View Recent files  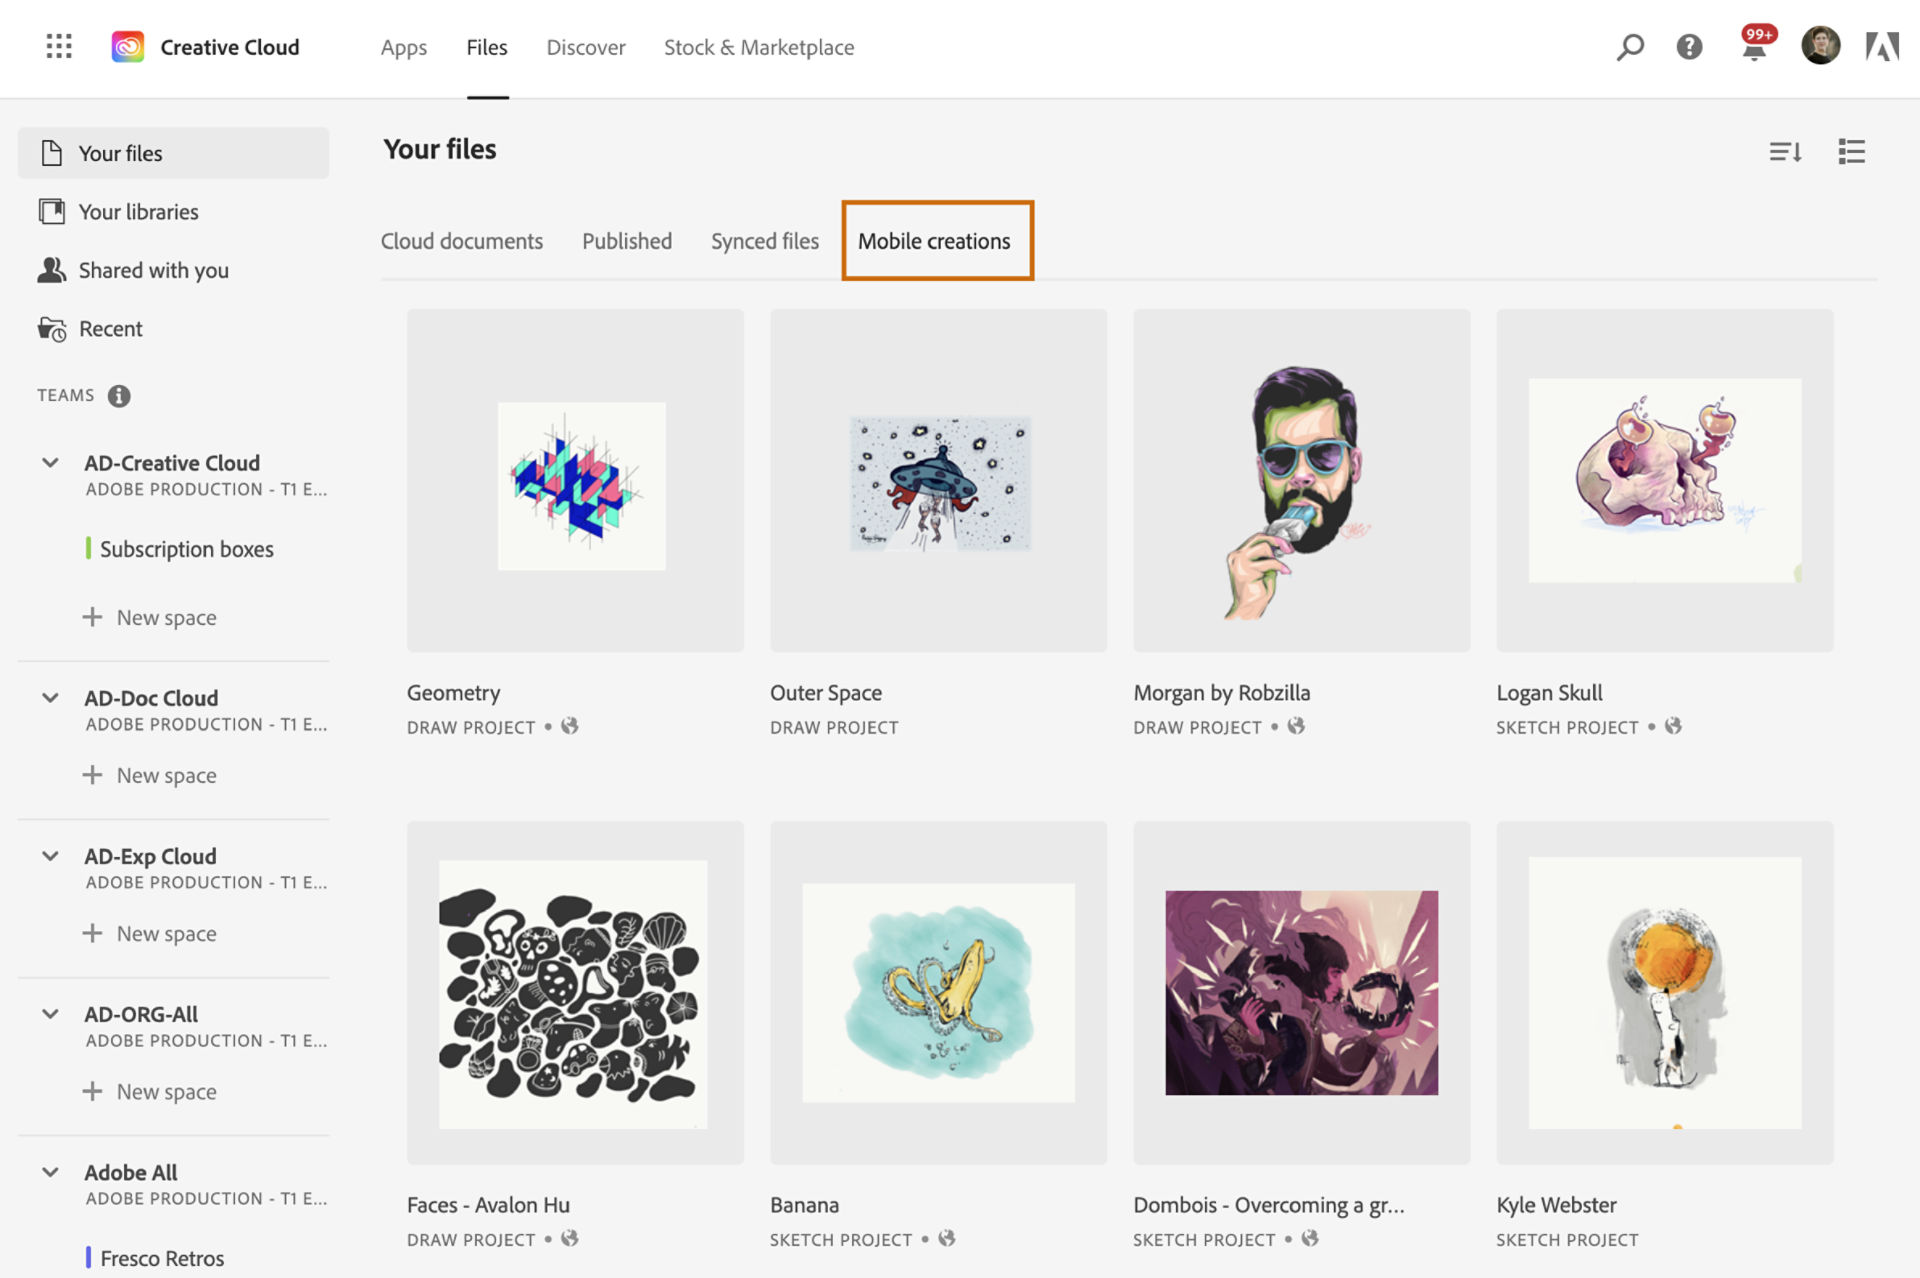pos(110,328)
